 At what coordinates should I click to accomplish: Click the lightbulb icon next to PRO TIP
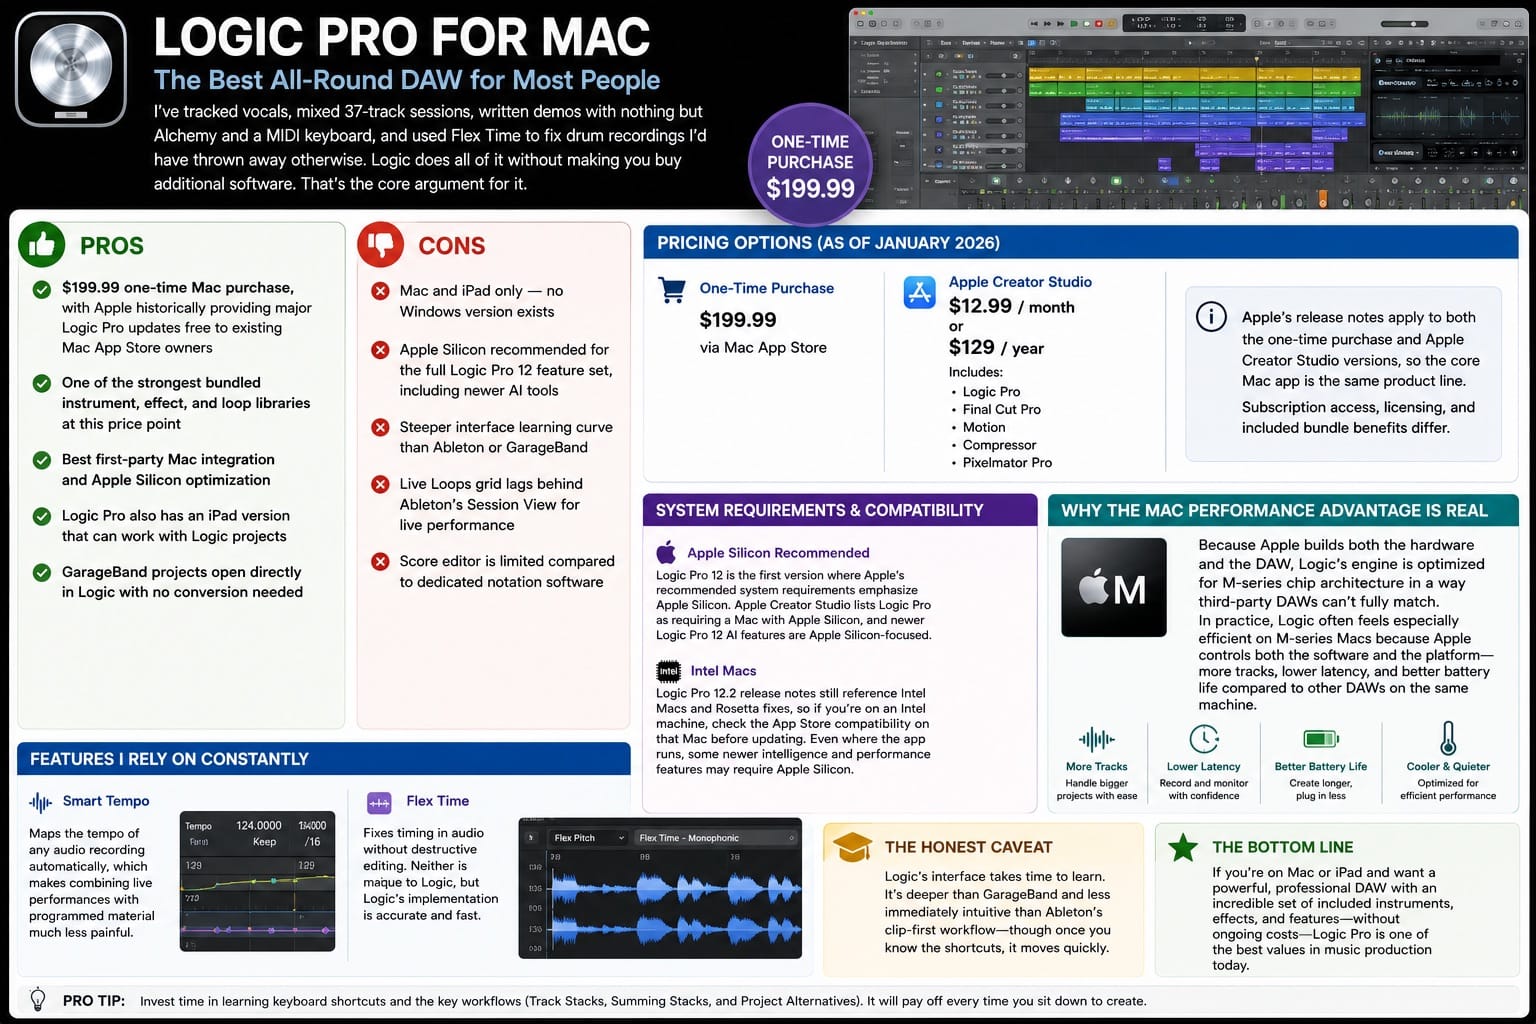click(38, 999)
